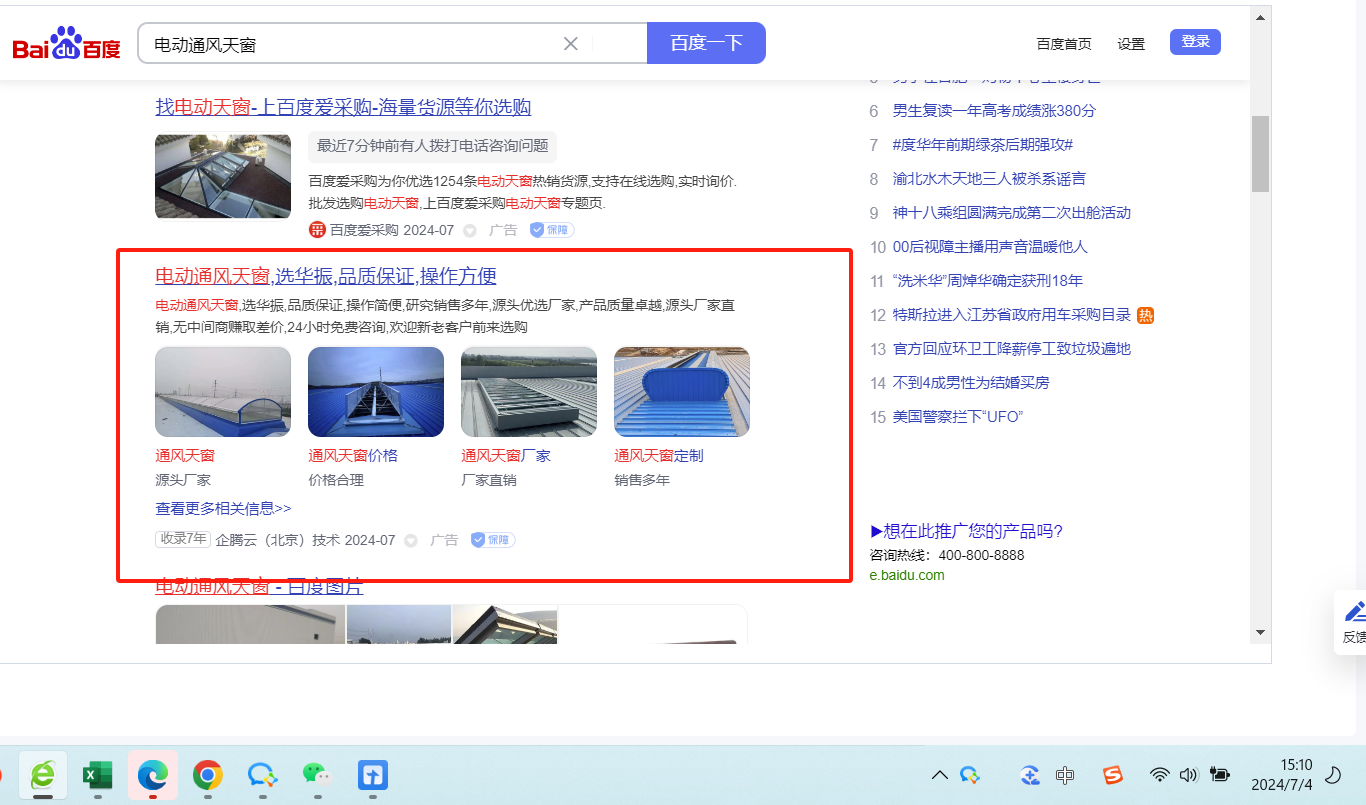Clear the search box with the X icon

(571, 43)
